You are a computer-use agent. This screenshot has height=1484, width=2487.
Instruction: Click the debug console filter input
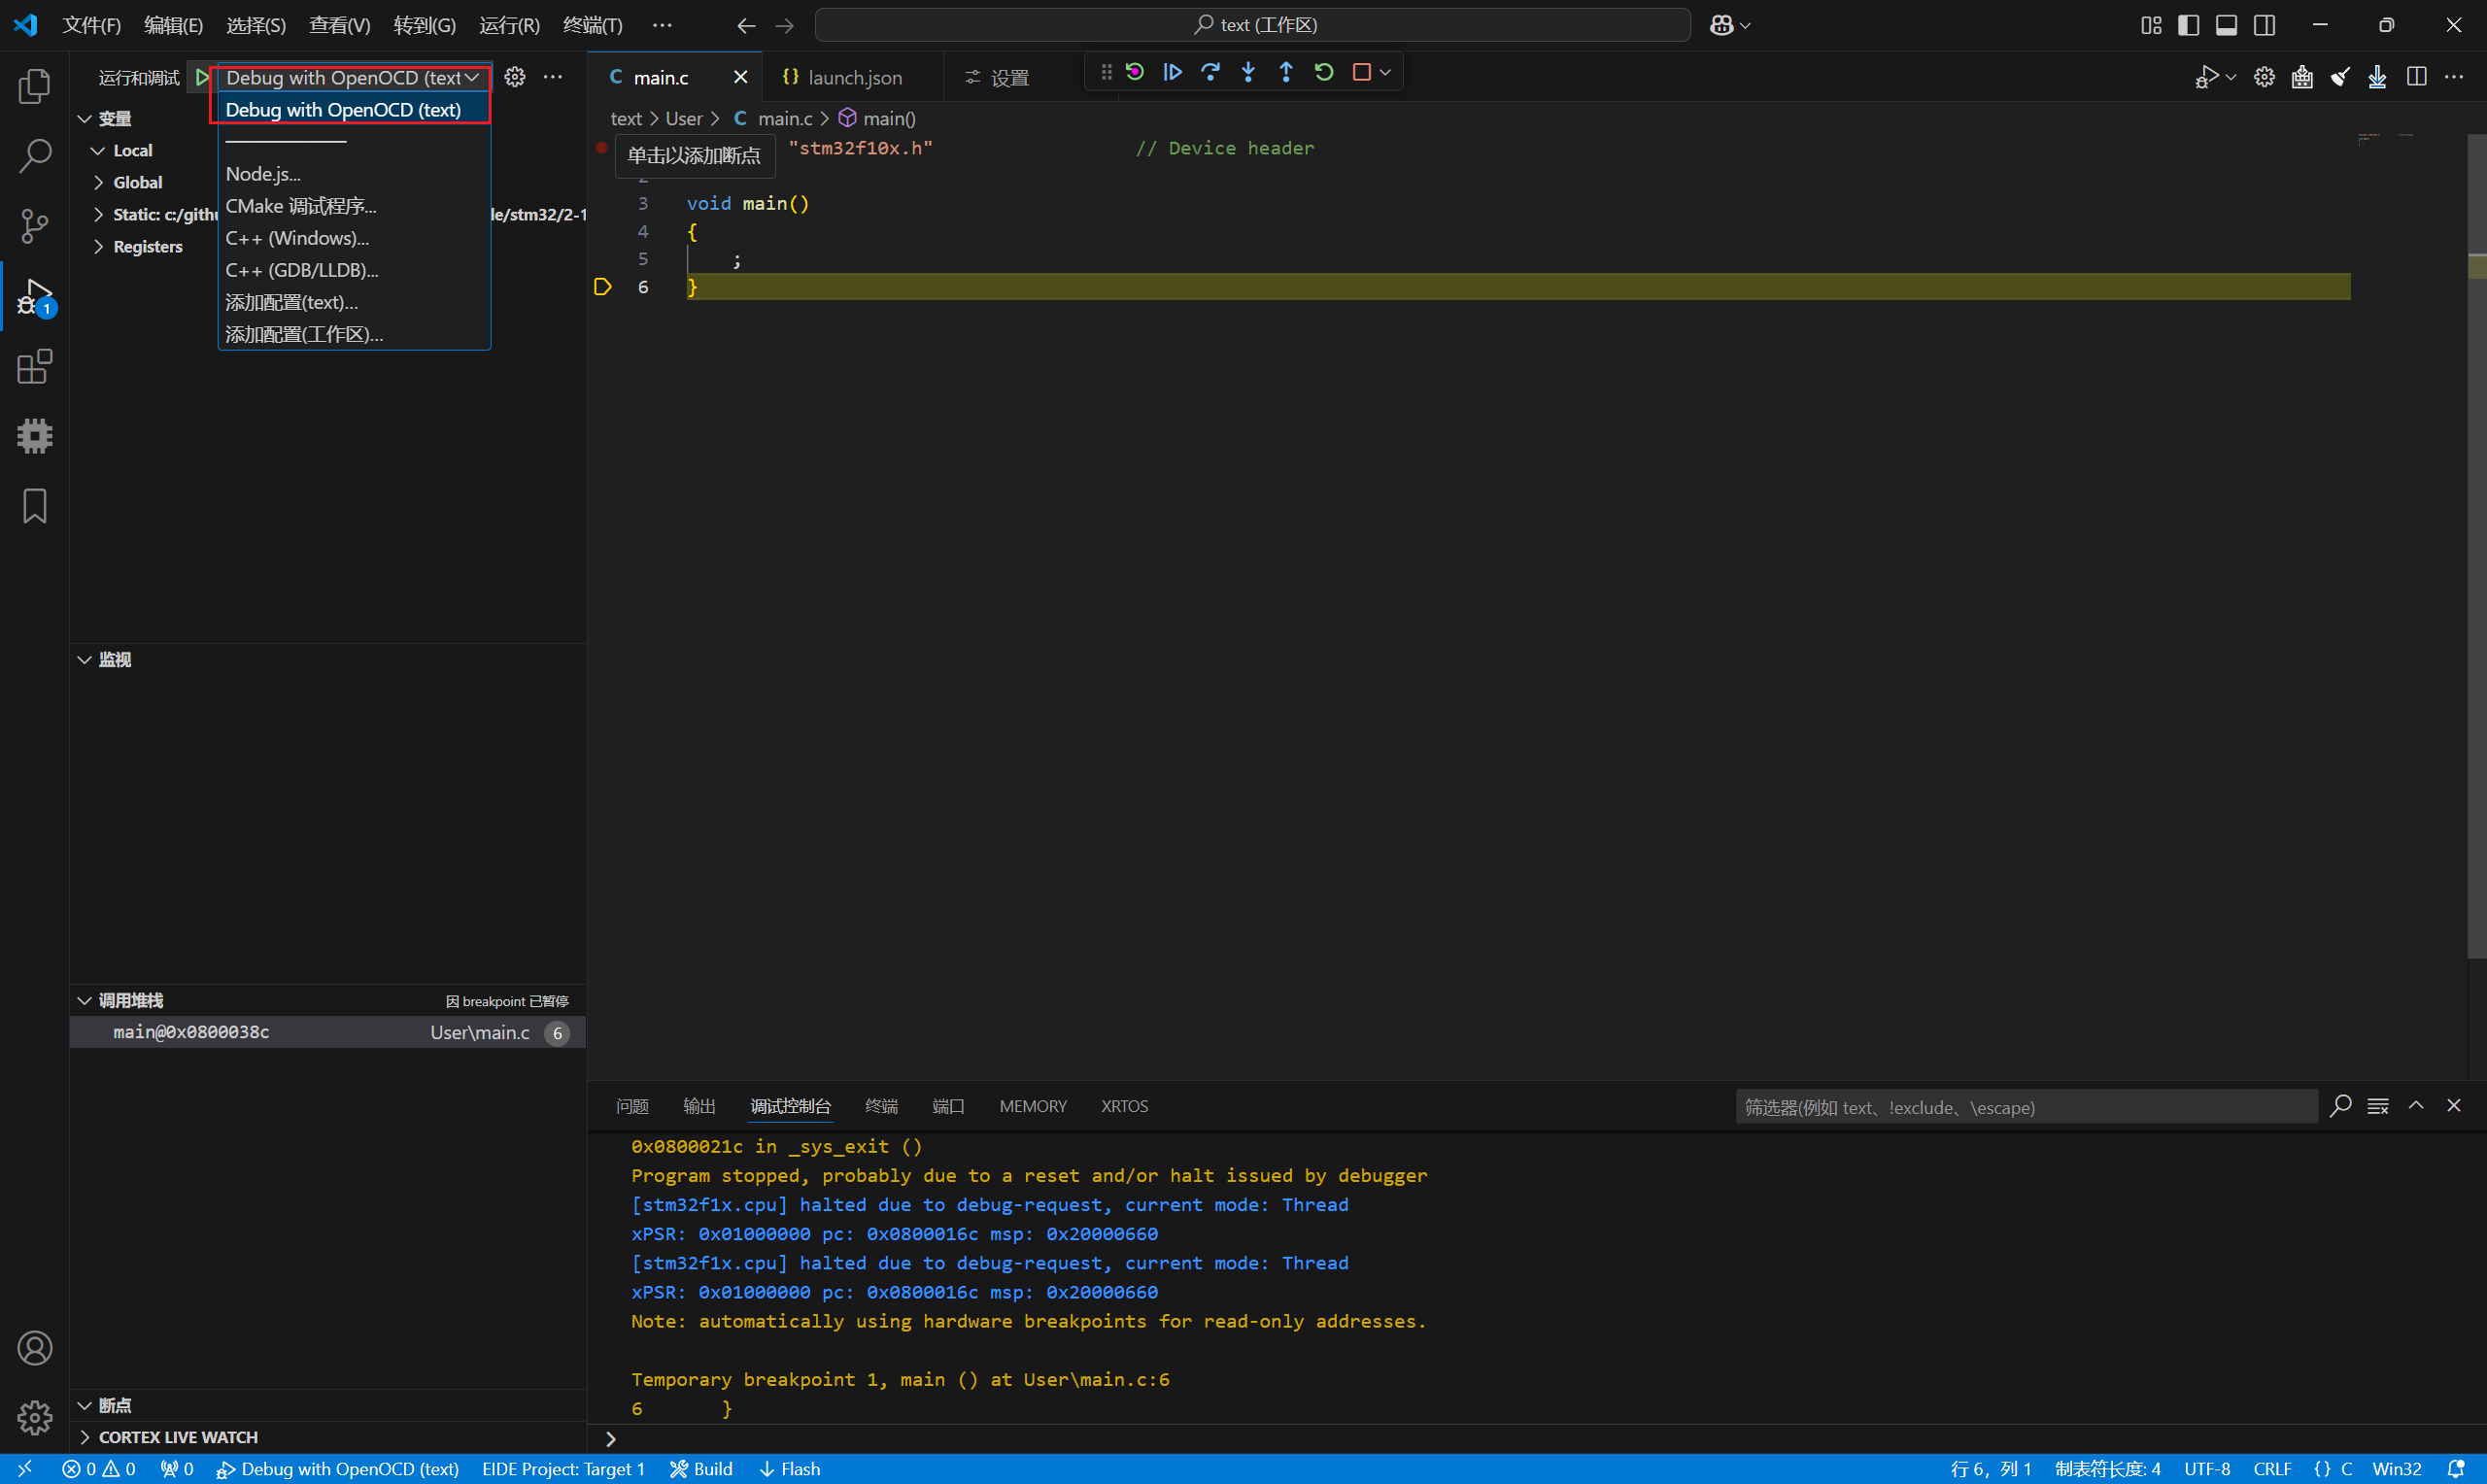click(2025, 1107)
